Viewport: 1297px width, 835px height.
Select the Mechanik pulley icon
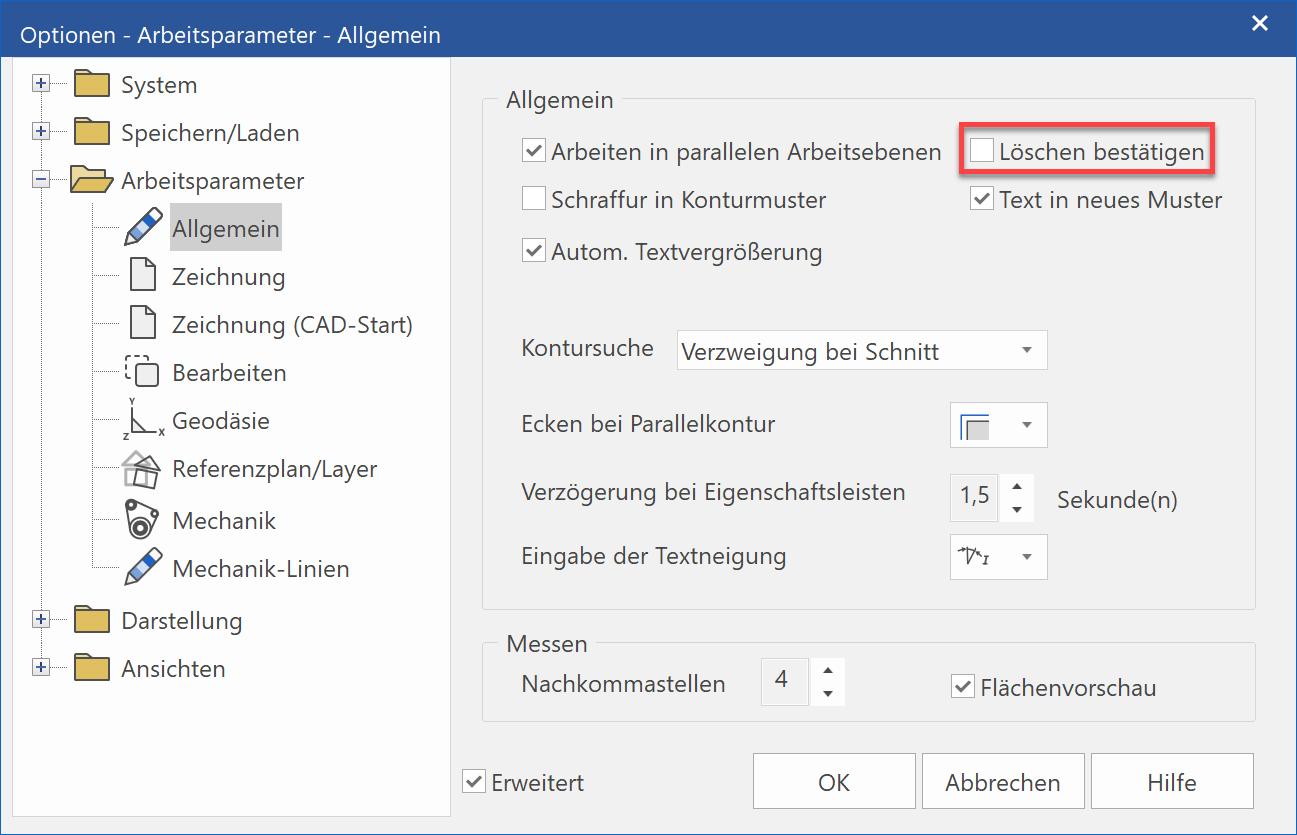pos(143,520)
